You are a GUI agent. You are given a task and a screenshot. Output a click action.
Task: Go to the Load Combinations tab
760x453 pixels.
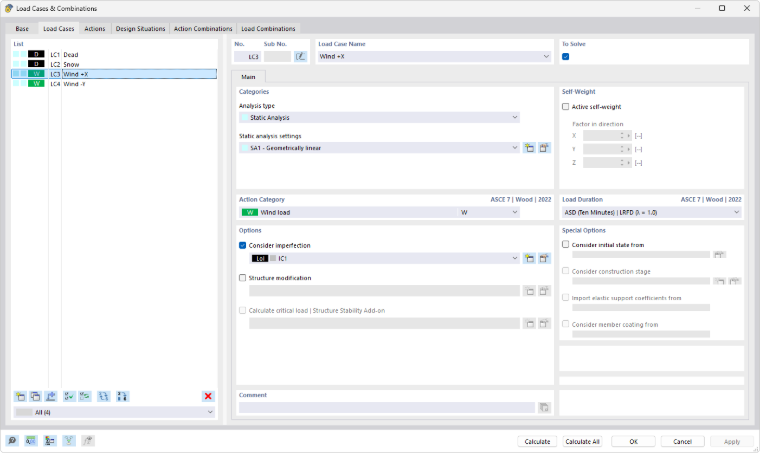(x=268, y=29)
